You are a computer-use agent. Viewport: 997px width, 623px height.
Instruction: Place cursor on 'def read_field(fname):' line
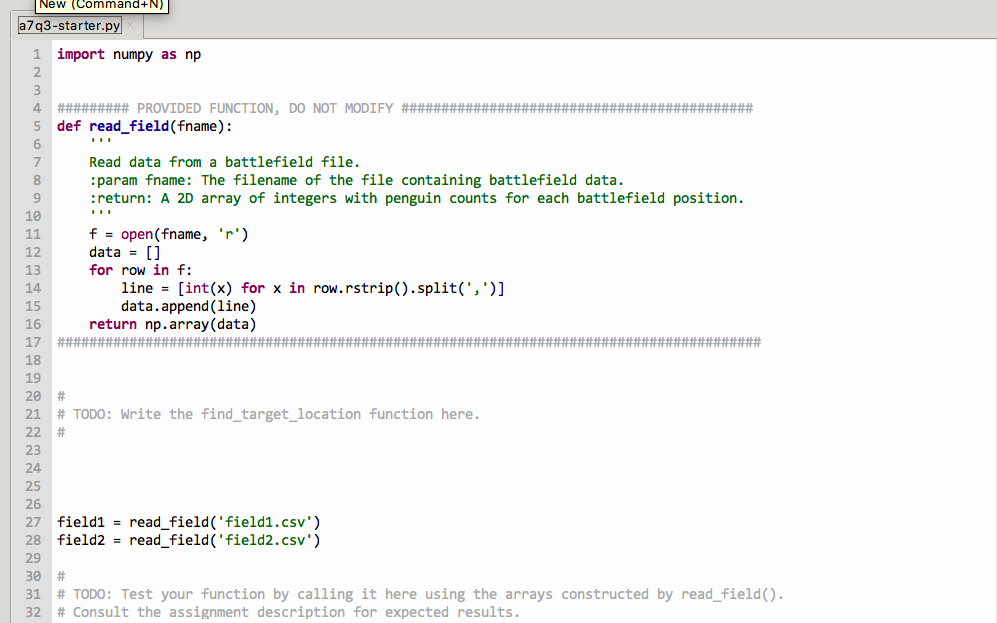pyautogui.click(x=151, y=126)
